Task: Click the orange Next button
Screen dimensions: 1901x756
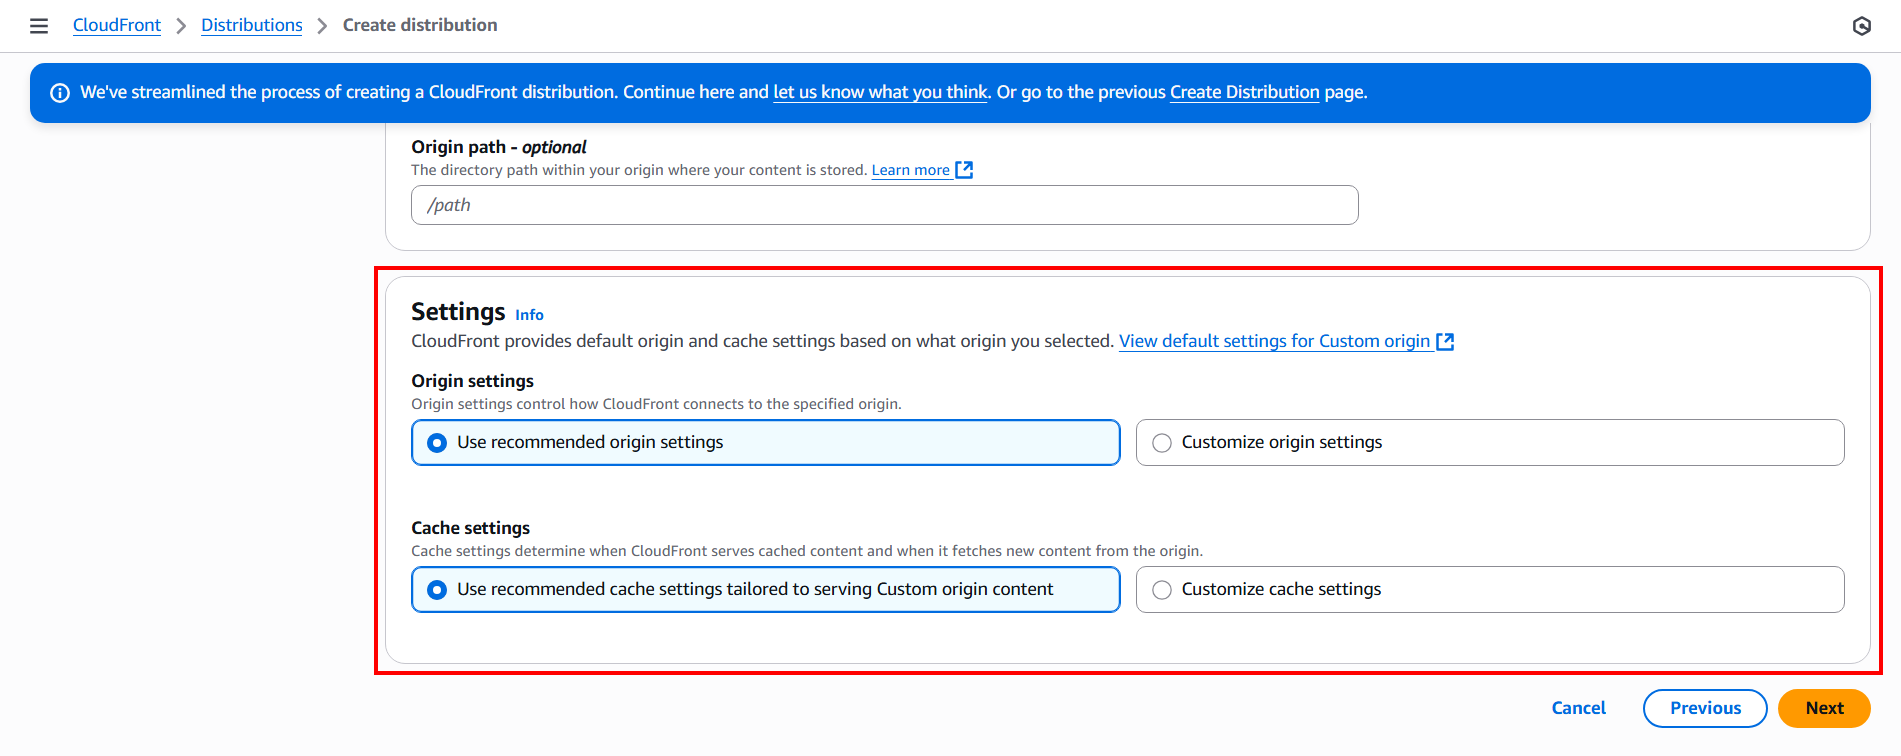Action: tap(1824, 708)
